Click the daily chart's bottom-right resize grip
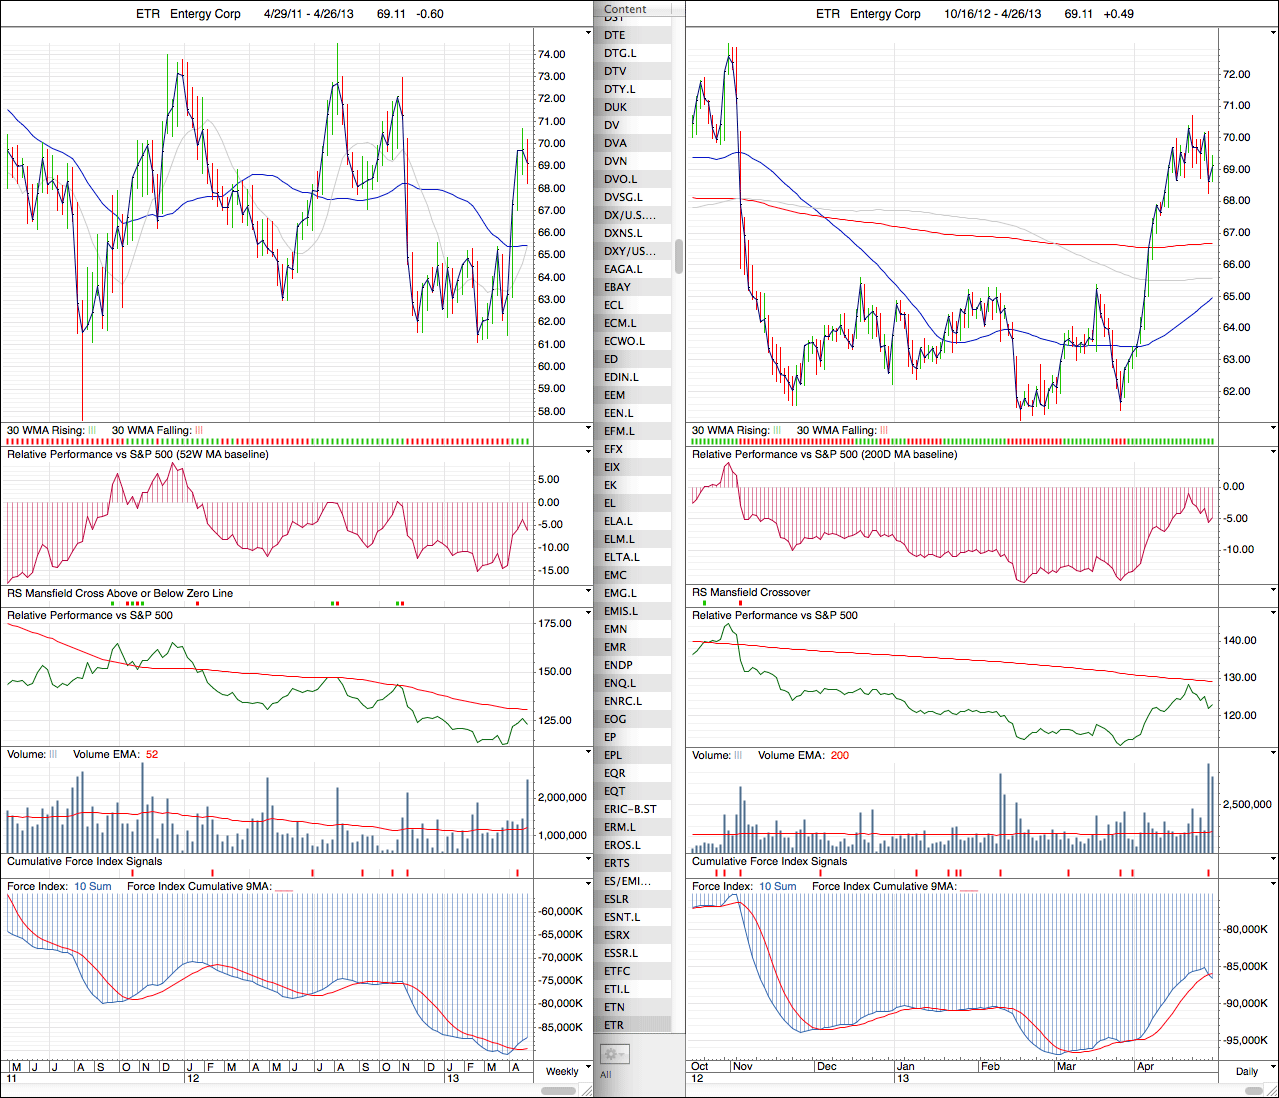 coord(1273,1090)
